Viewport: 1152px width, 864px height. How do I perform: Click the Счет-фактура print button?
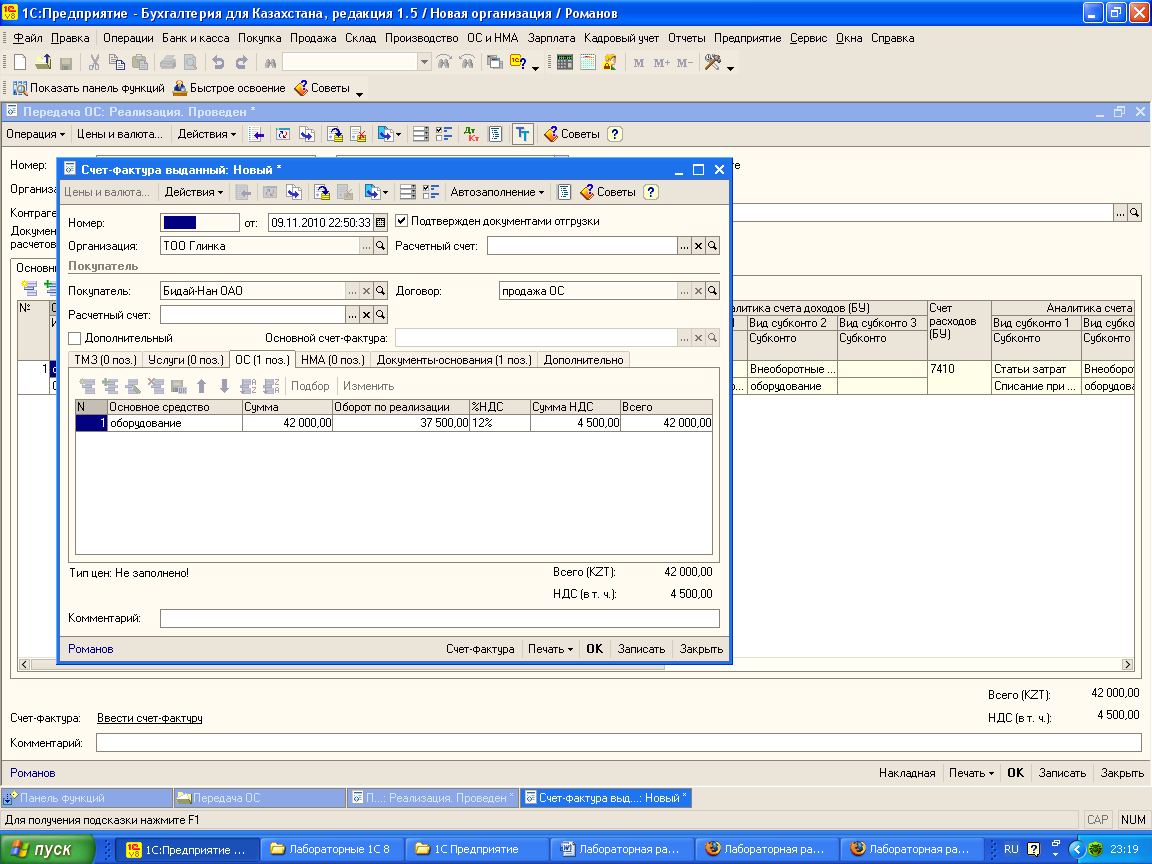point(480,649)
